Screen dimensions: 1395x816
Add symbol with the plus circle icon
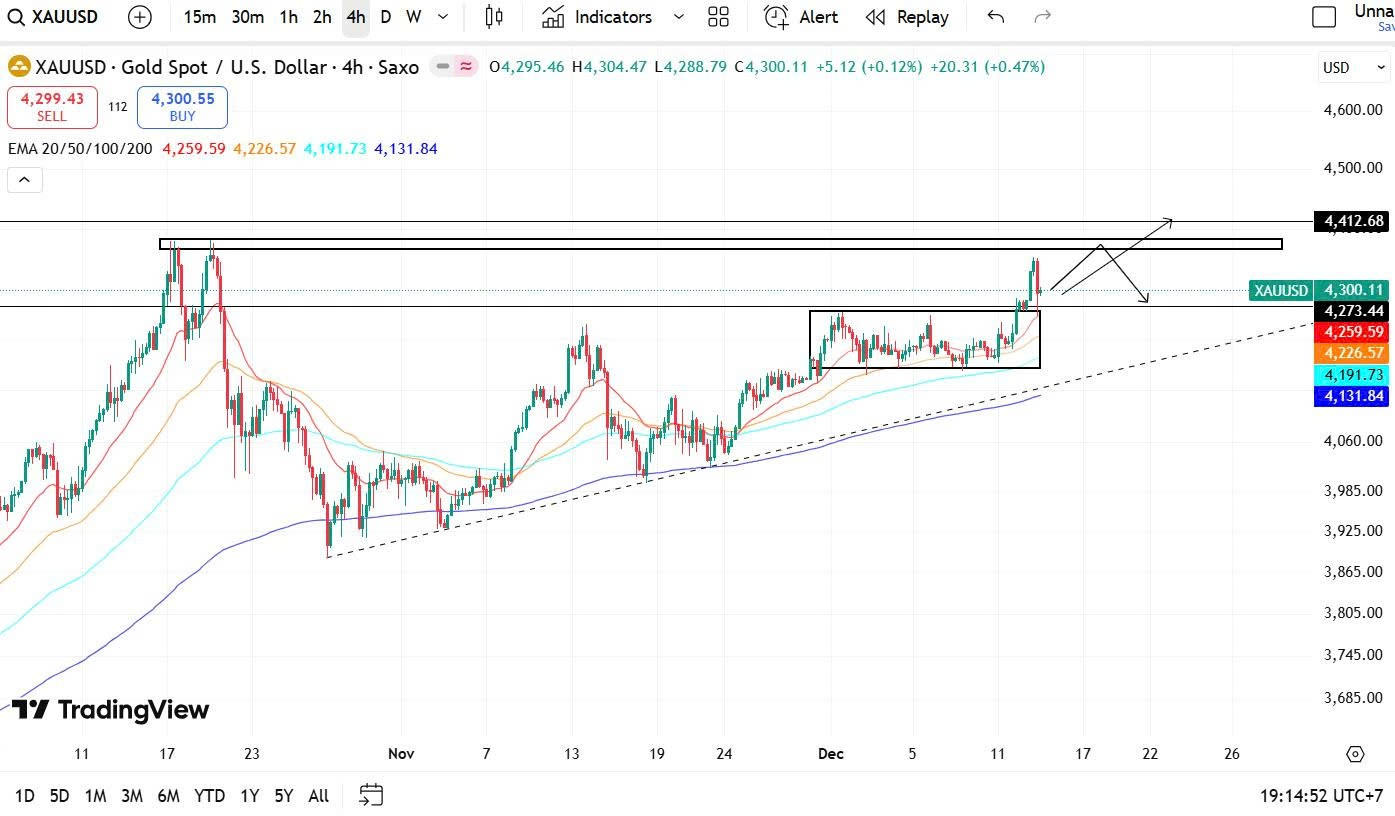(140, 17)
